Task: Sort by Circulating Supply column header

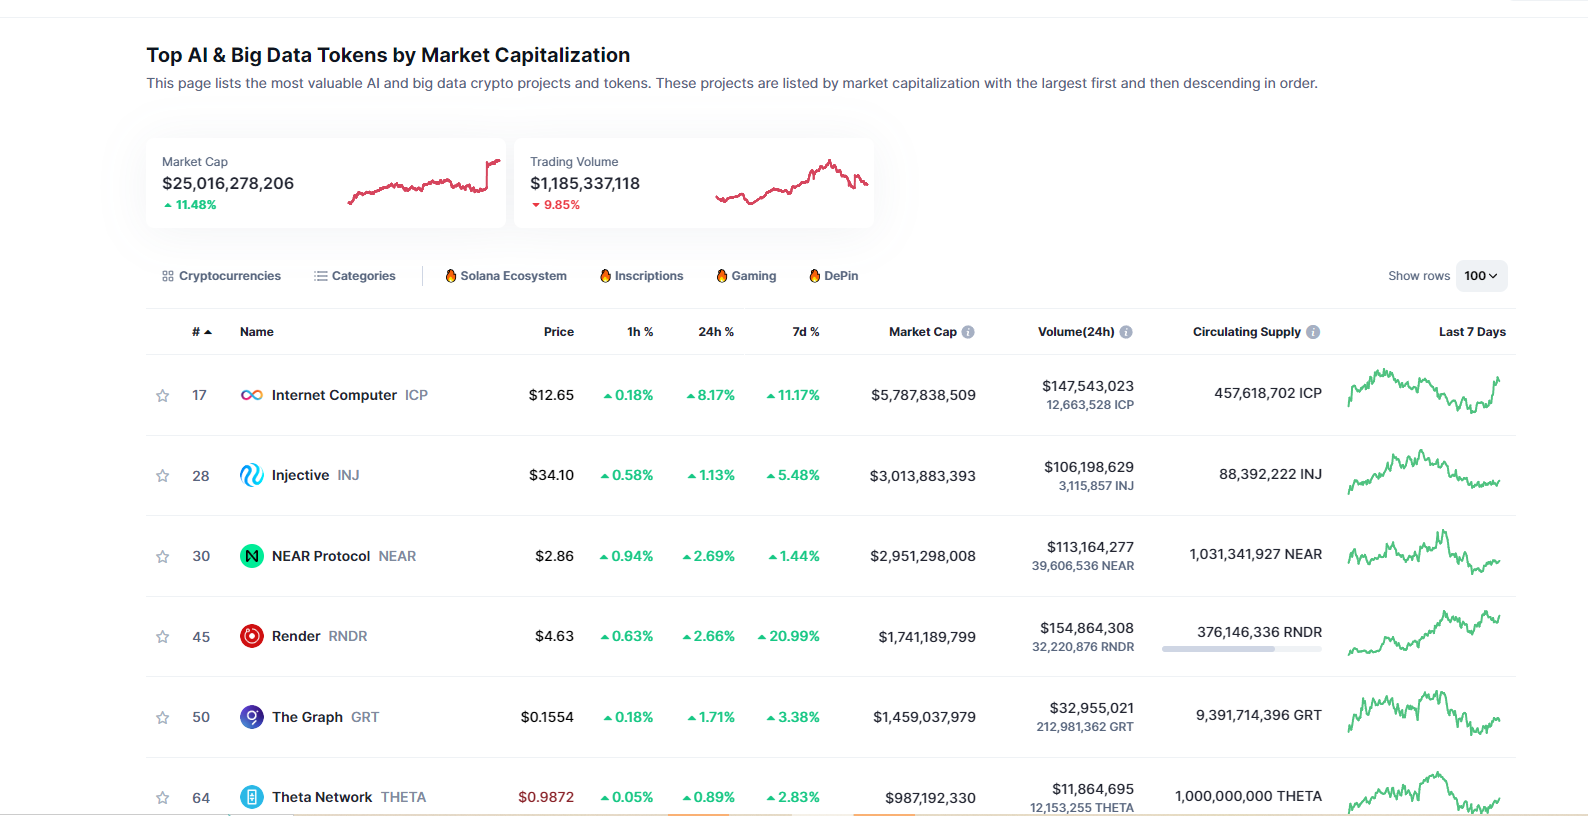Action: pos(1247,332)
